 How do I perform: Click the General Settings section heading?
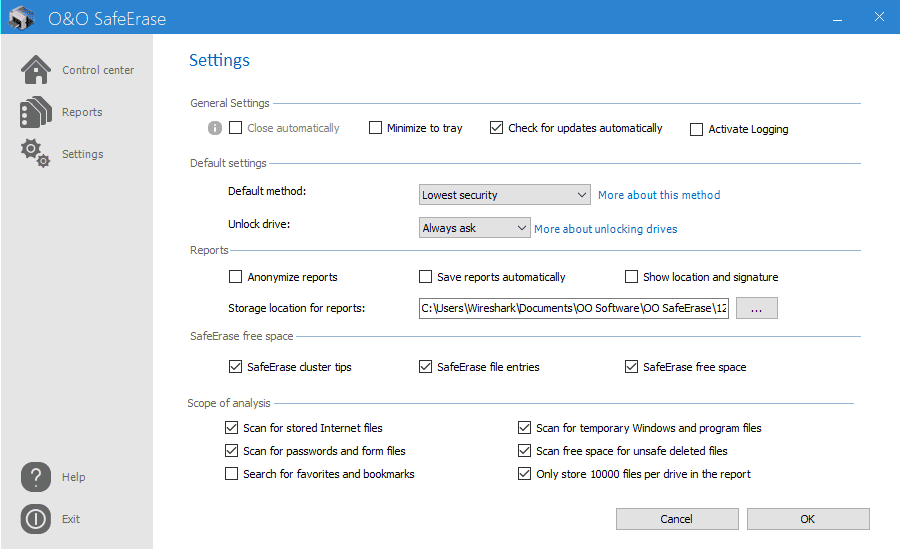tap(230, 103)
